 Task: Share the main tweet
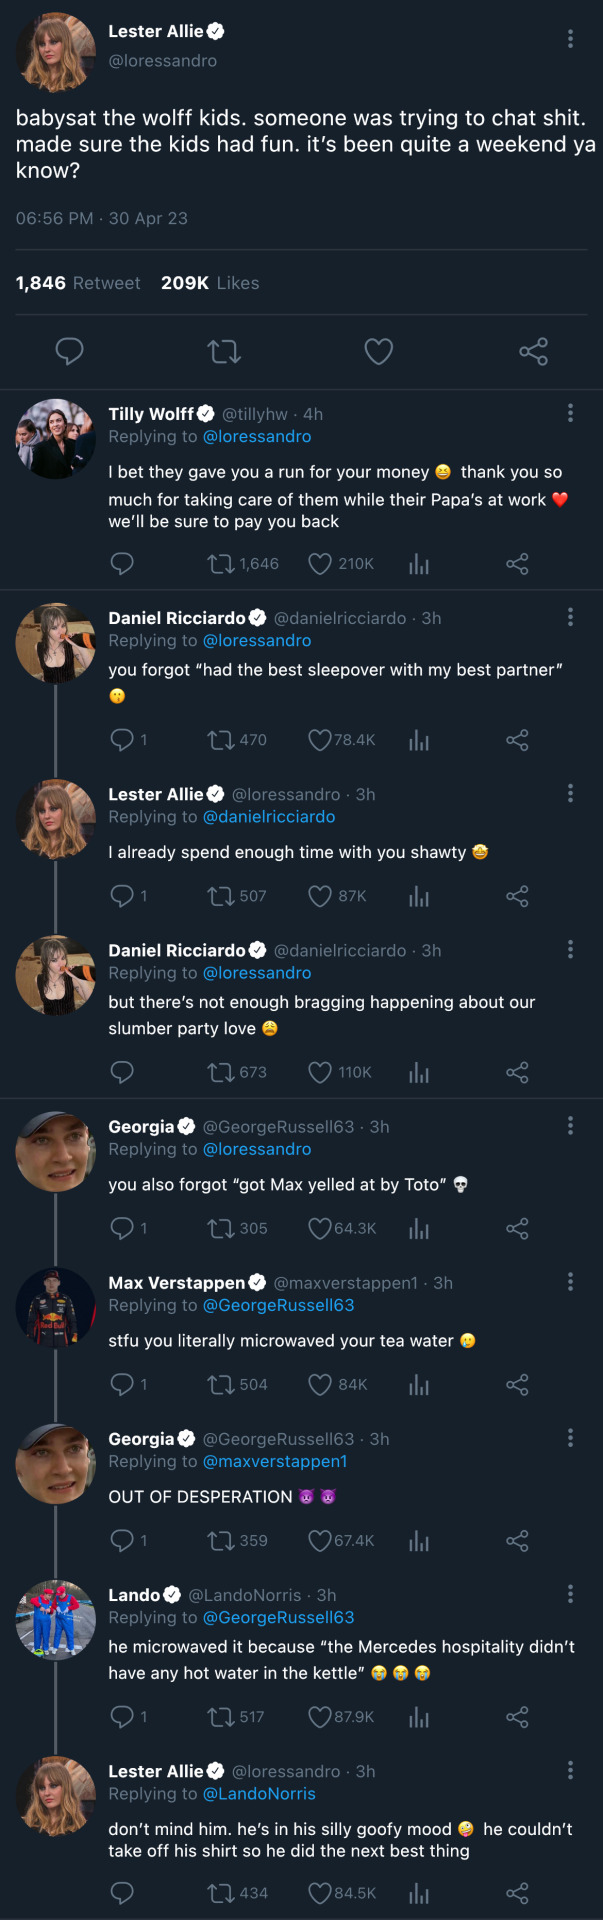pyautogui.click(x=533, y=352)
